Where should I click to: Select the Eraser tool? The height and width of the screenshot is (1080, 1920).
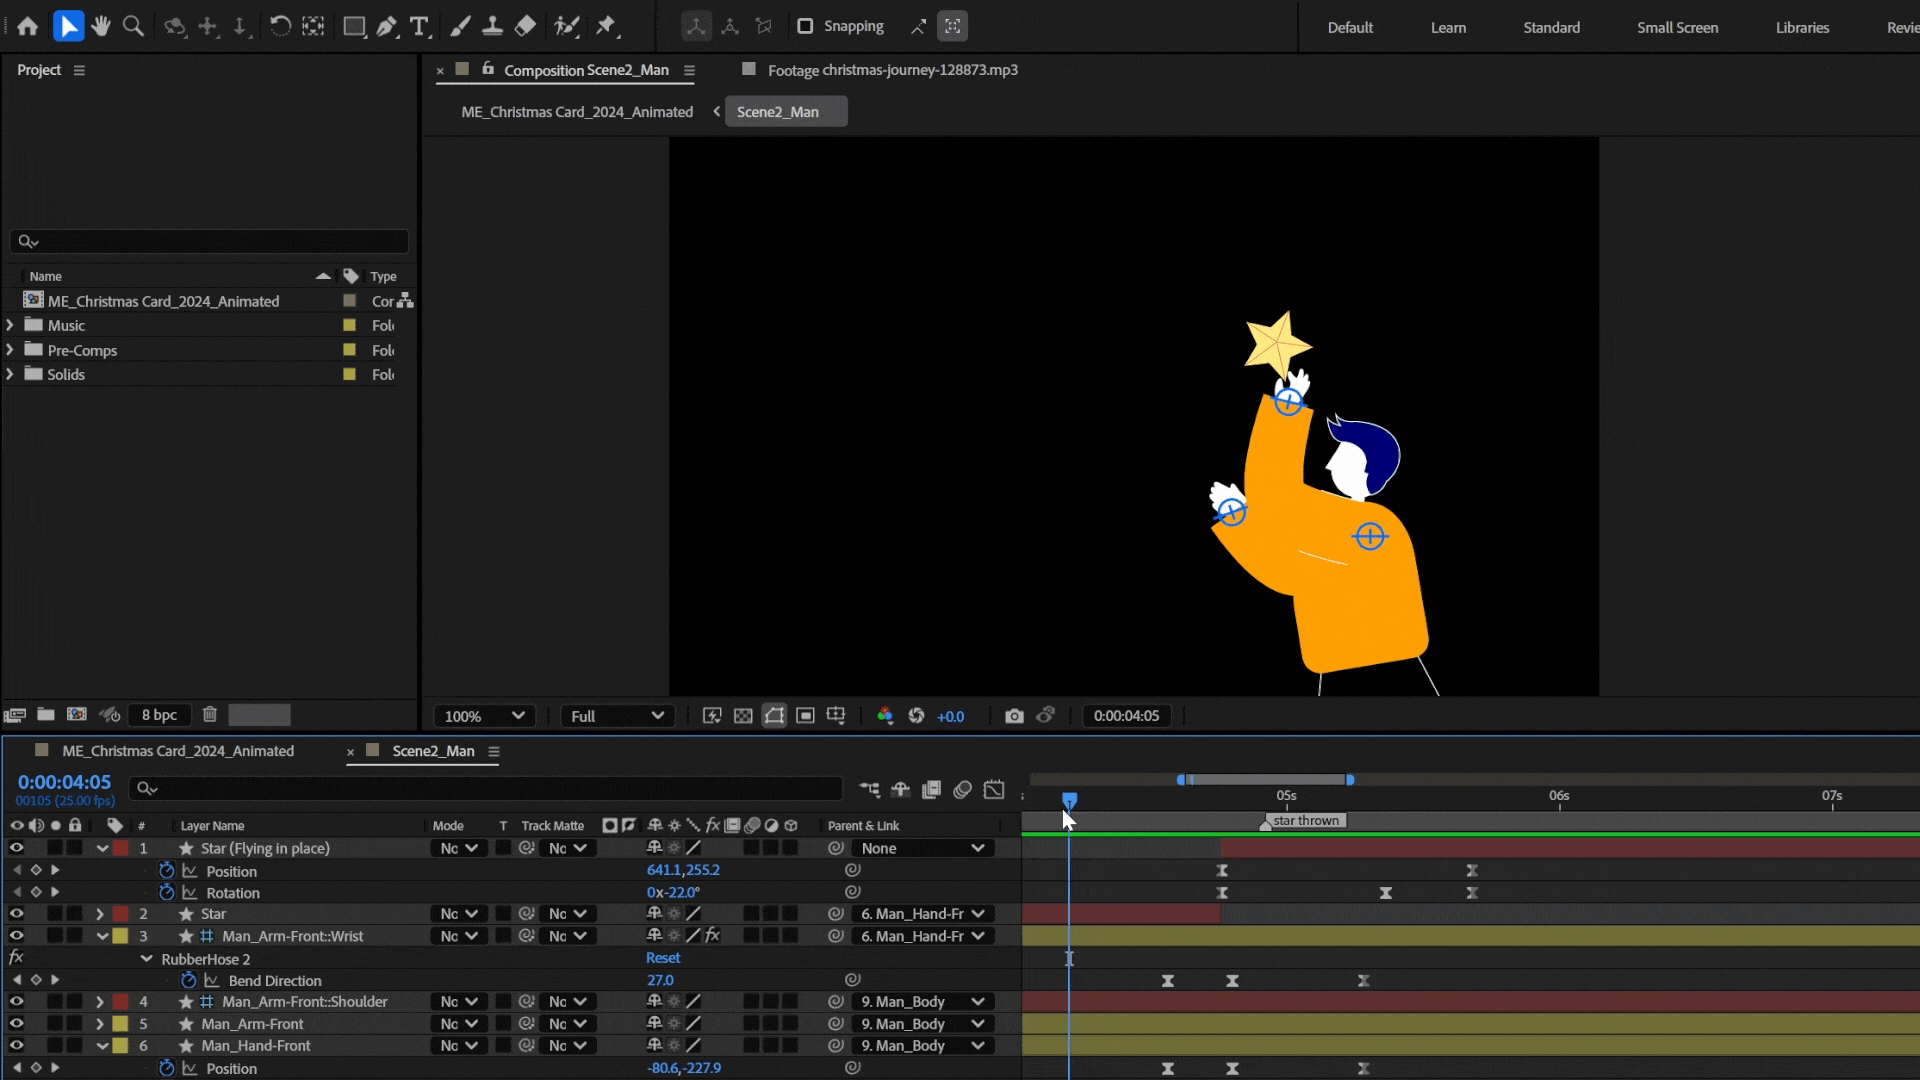click(x=525, y=27)
